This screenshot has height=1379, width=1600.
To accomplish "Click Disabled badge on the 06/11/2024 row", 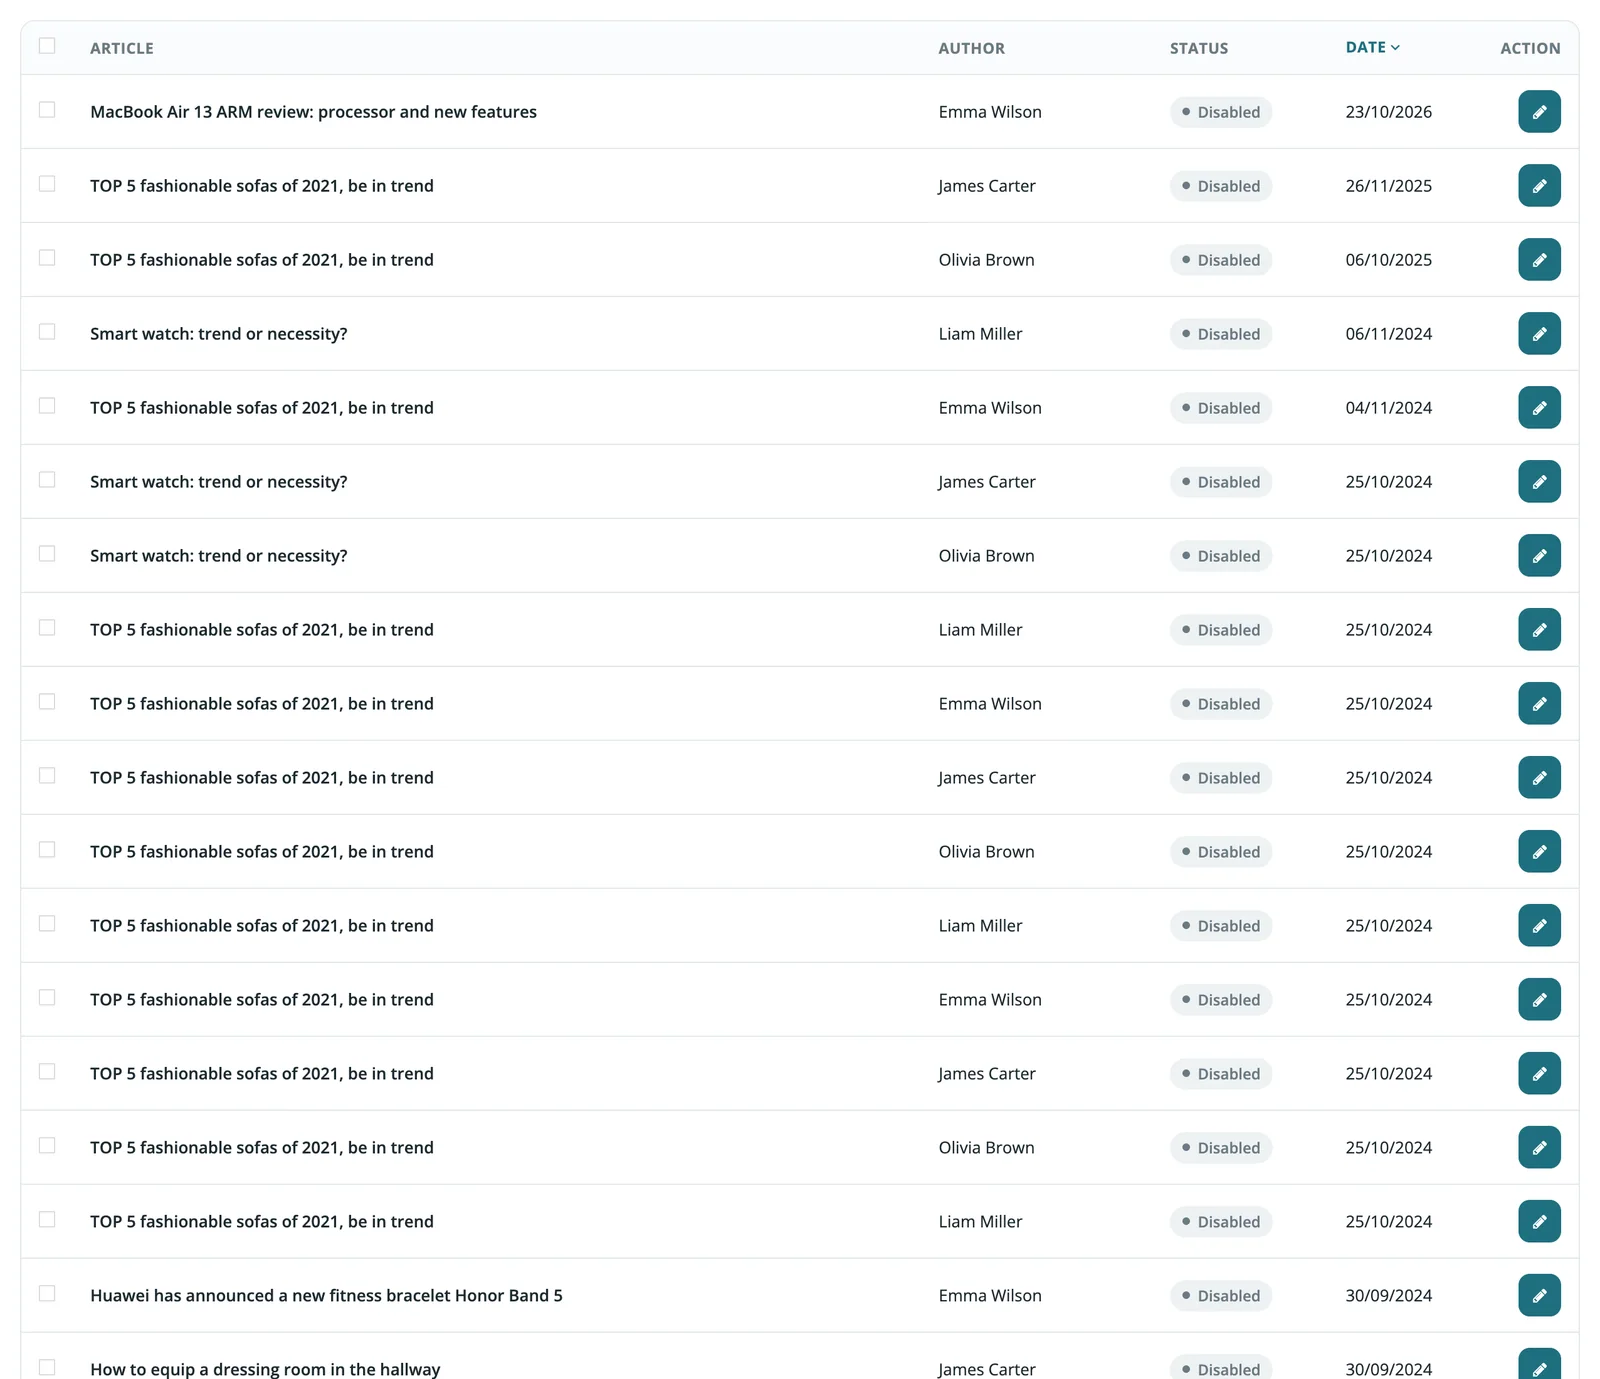I will tap(1221, 334).
